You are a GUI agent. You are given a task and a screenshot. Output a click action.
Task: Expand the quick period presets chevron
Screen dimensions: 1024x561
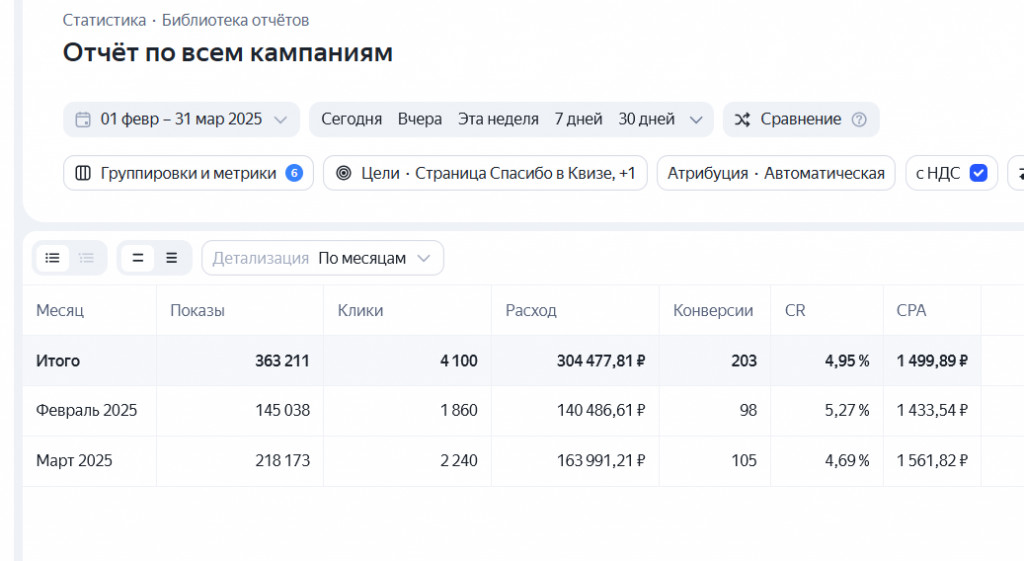click(696, 120)
